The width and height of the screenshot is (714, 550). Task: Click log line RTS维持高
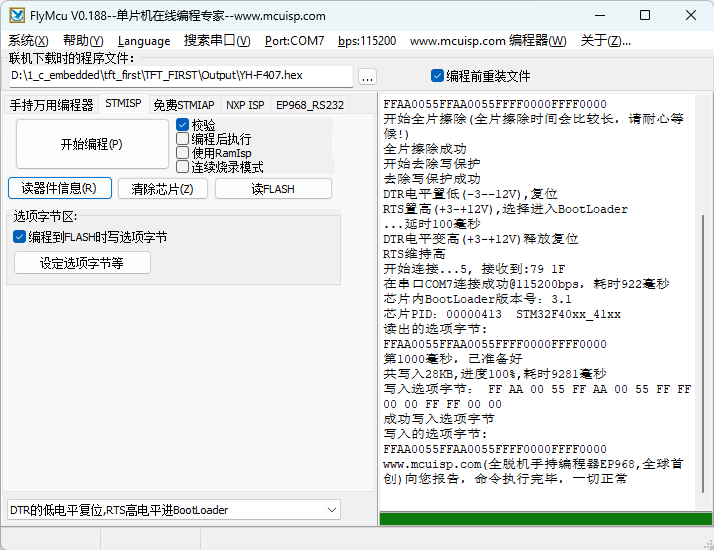point(414,254)
